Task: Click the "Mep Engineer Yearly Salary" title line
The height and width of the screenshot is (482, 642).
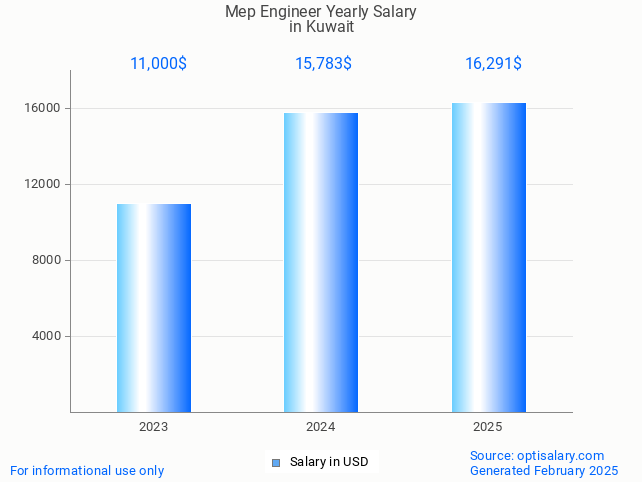Action: [x=321, y=12]
